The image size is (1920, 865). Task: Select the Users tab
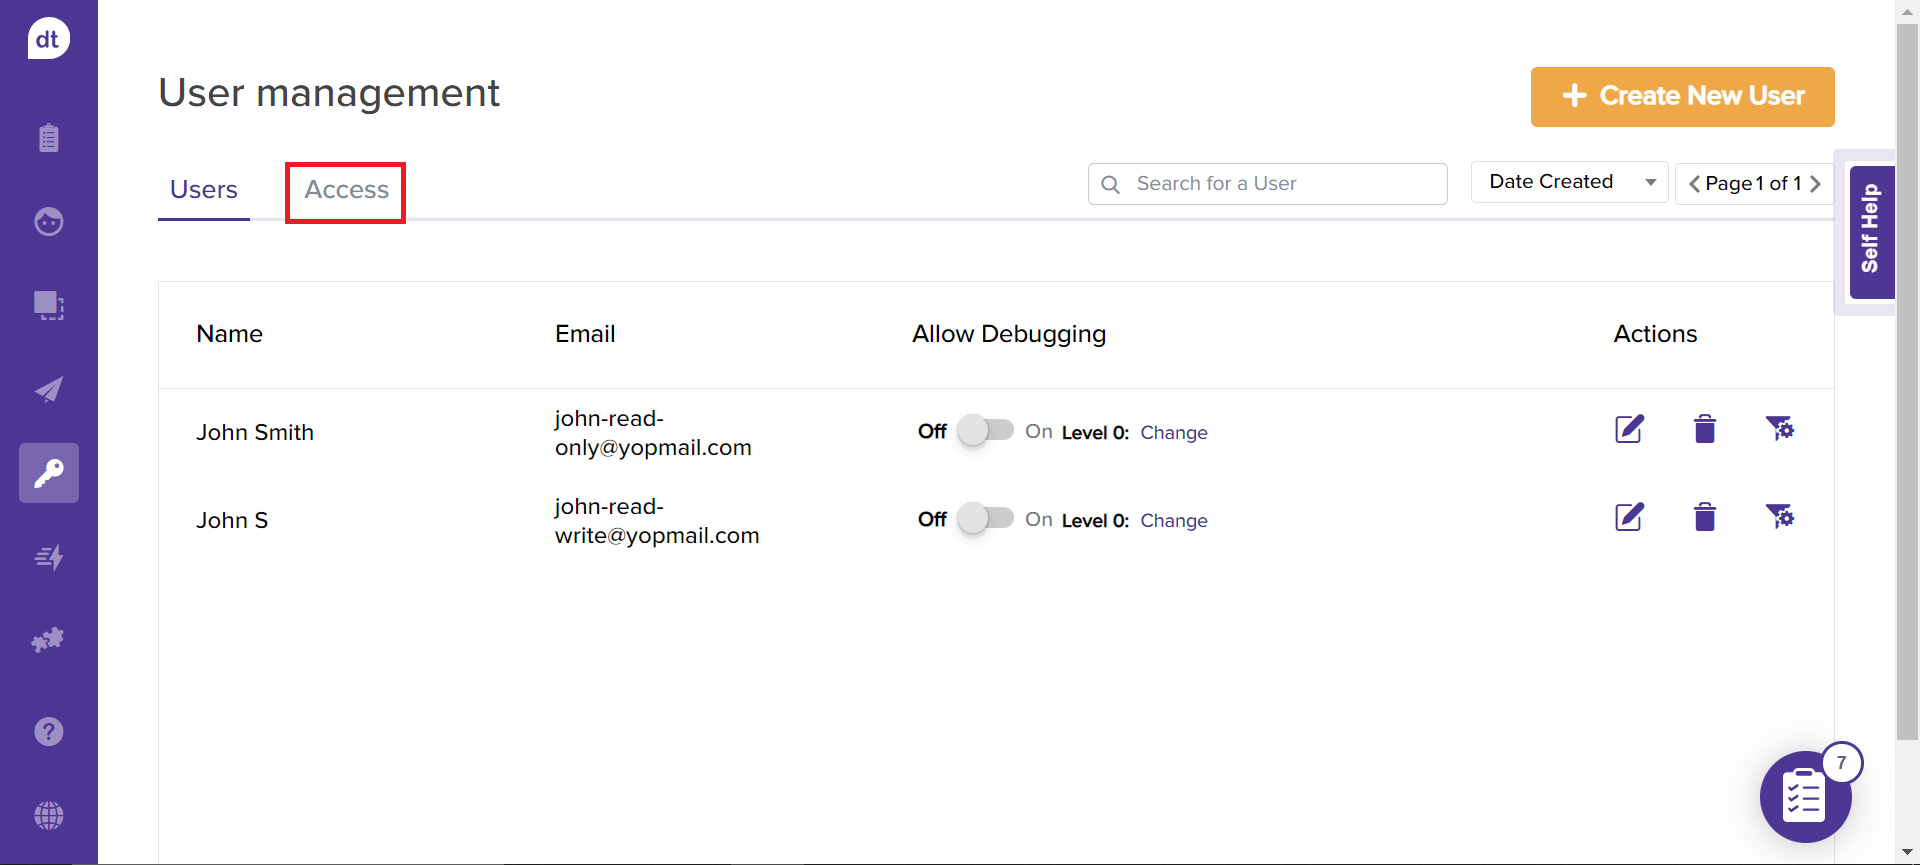click(204, 190)
